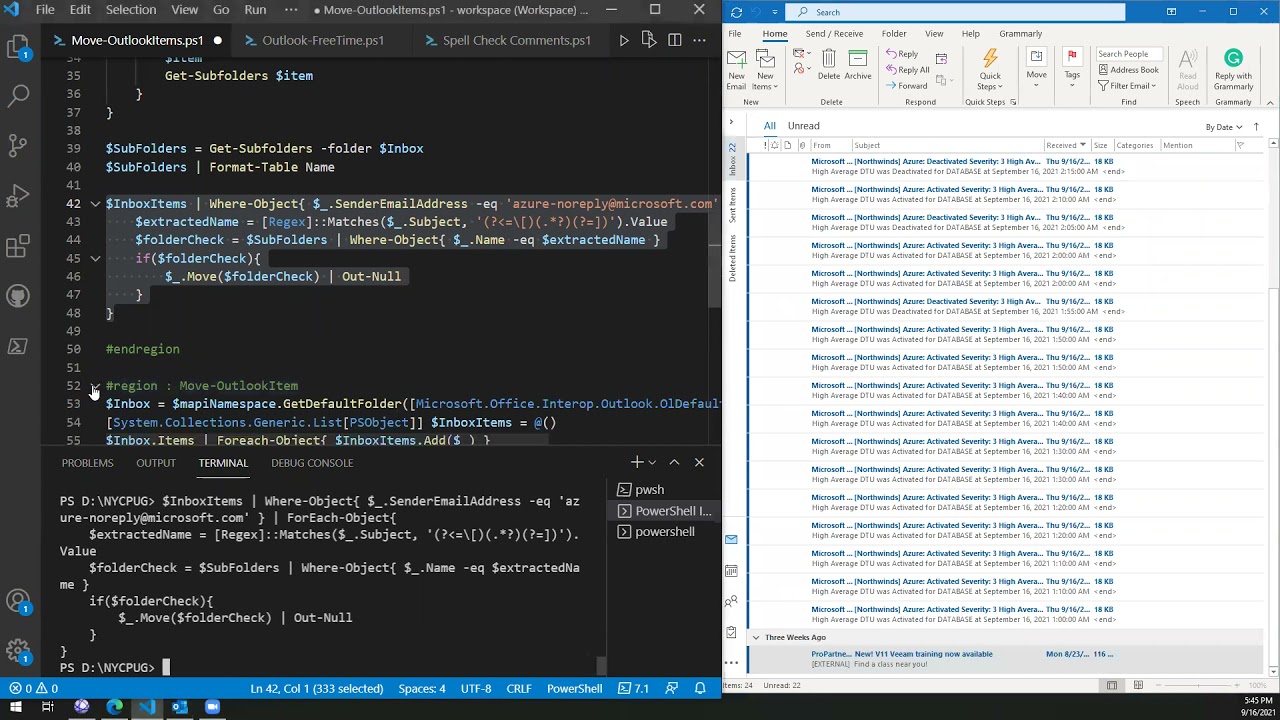The height and width of the screenshot is (720, 1280).
Task: Switch Outlook to reading view in status bar
Action: pos(1138,685)
